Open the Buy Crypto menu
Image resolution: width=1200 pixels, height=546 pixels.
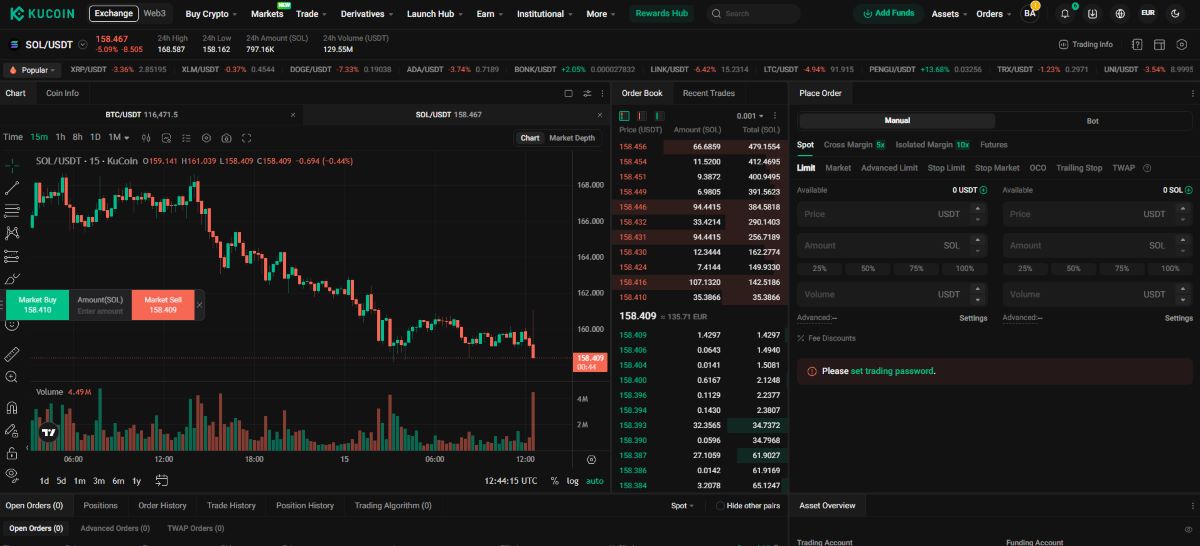pos(211,14)
